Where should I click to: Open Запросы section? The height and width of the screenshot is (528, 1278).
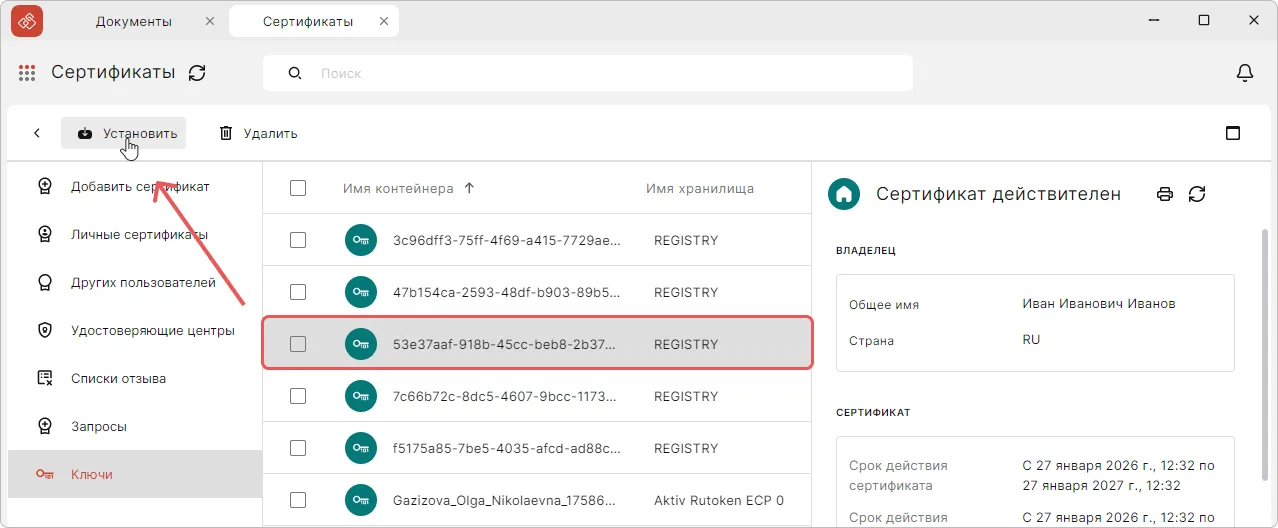(134, 426)
